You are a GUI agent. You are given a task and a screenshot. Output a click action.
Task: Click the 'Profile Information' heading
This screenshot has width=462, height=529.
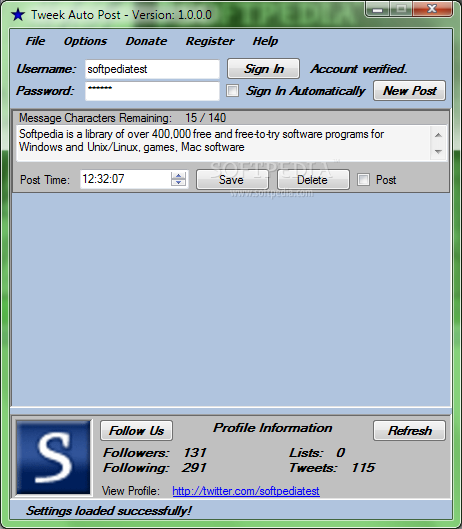click(x=273, y=428)
